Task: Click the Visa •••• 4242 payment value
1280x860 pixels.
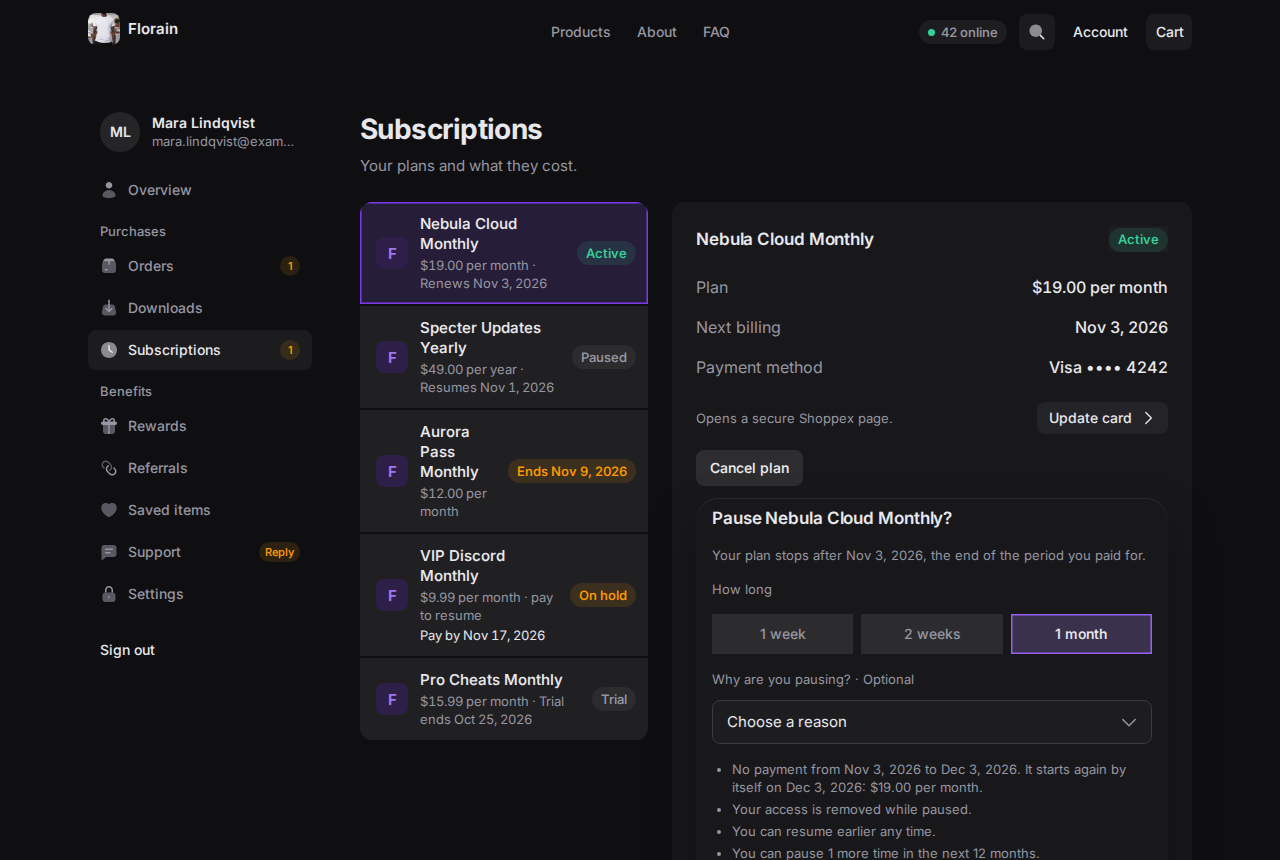Action: [x=1108, y=367]
